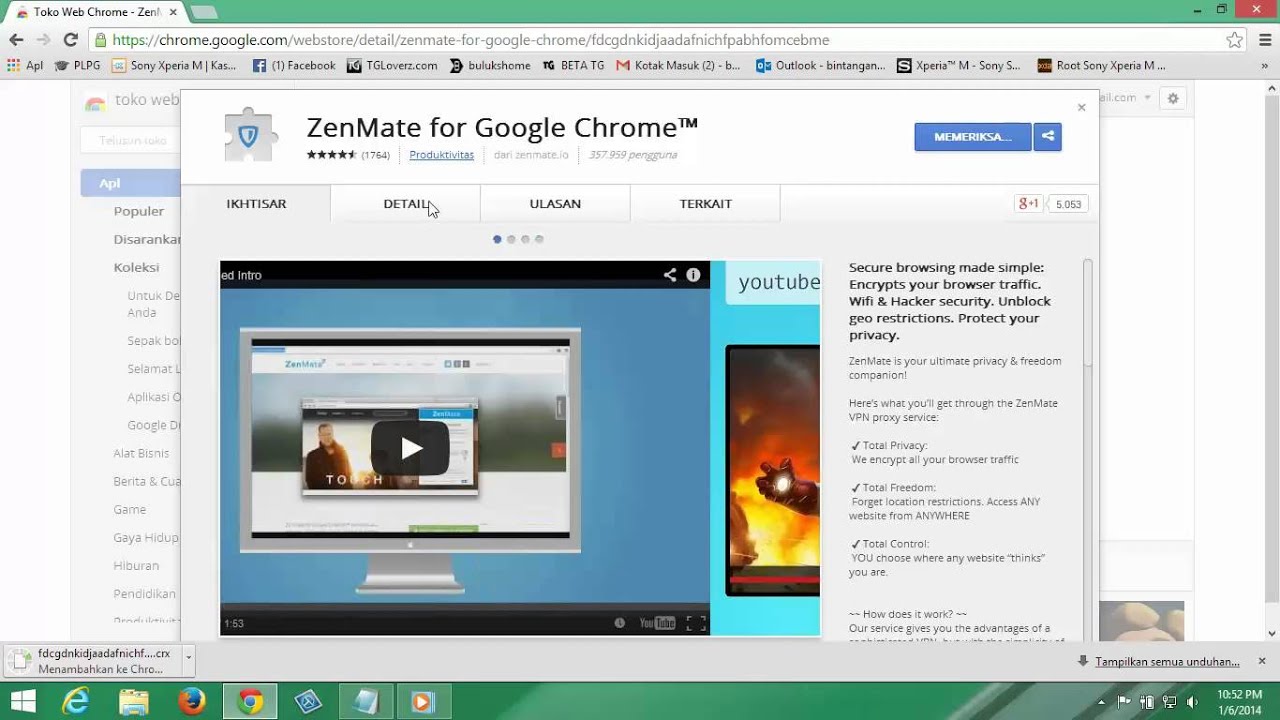This screenshot has height=720, width=1280.
Task: Click the star rating for ZenMate
Action: (x=331, y=155)
